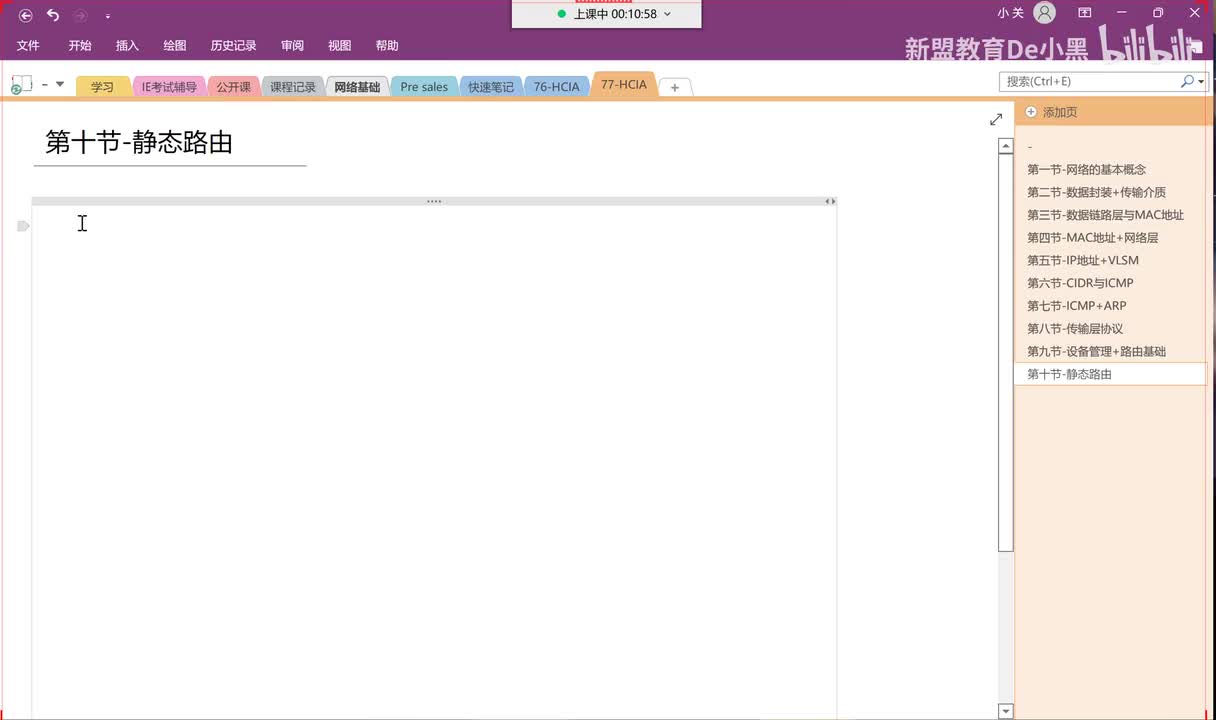
Task: Click the notebook icon beside the section tabs
Action: pos(21,85)
